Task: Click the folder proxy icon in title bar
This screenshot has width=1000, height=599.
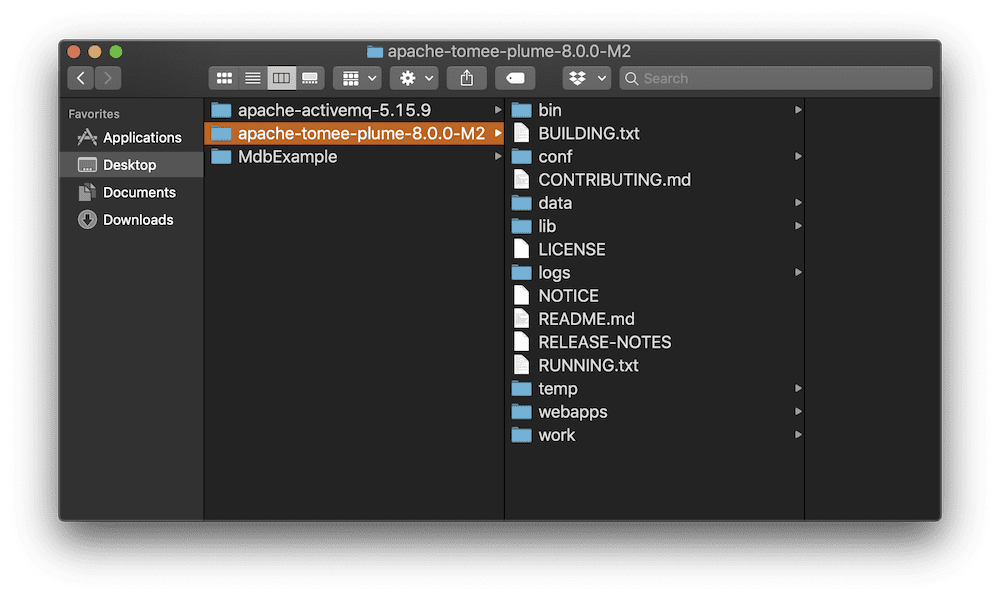Action: click(375, 51)
